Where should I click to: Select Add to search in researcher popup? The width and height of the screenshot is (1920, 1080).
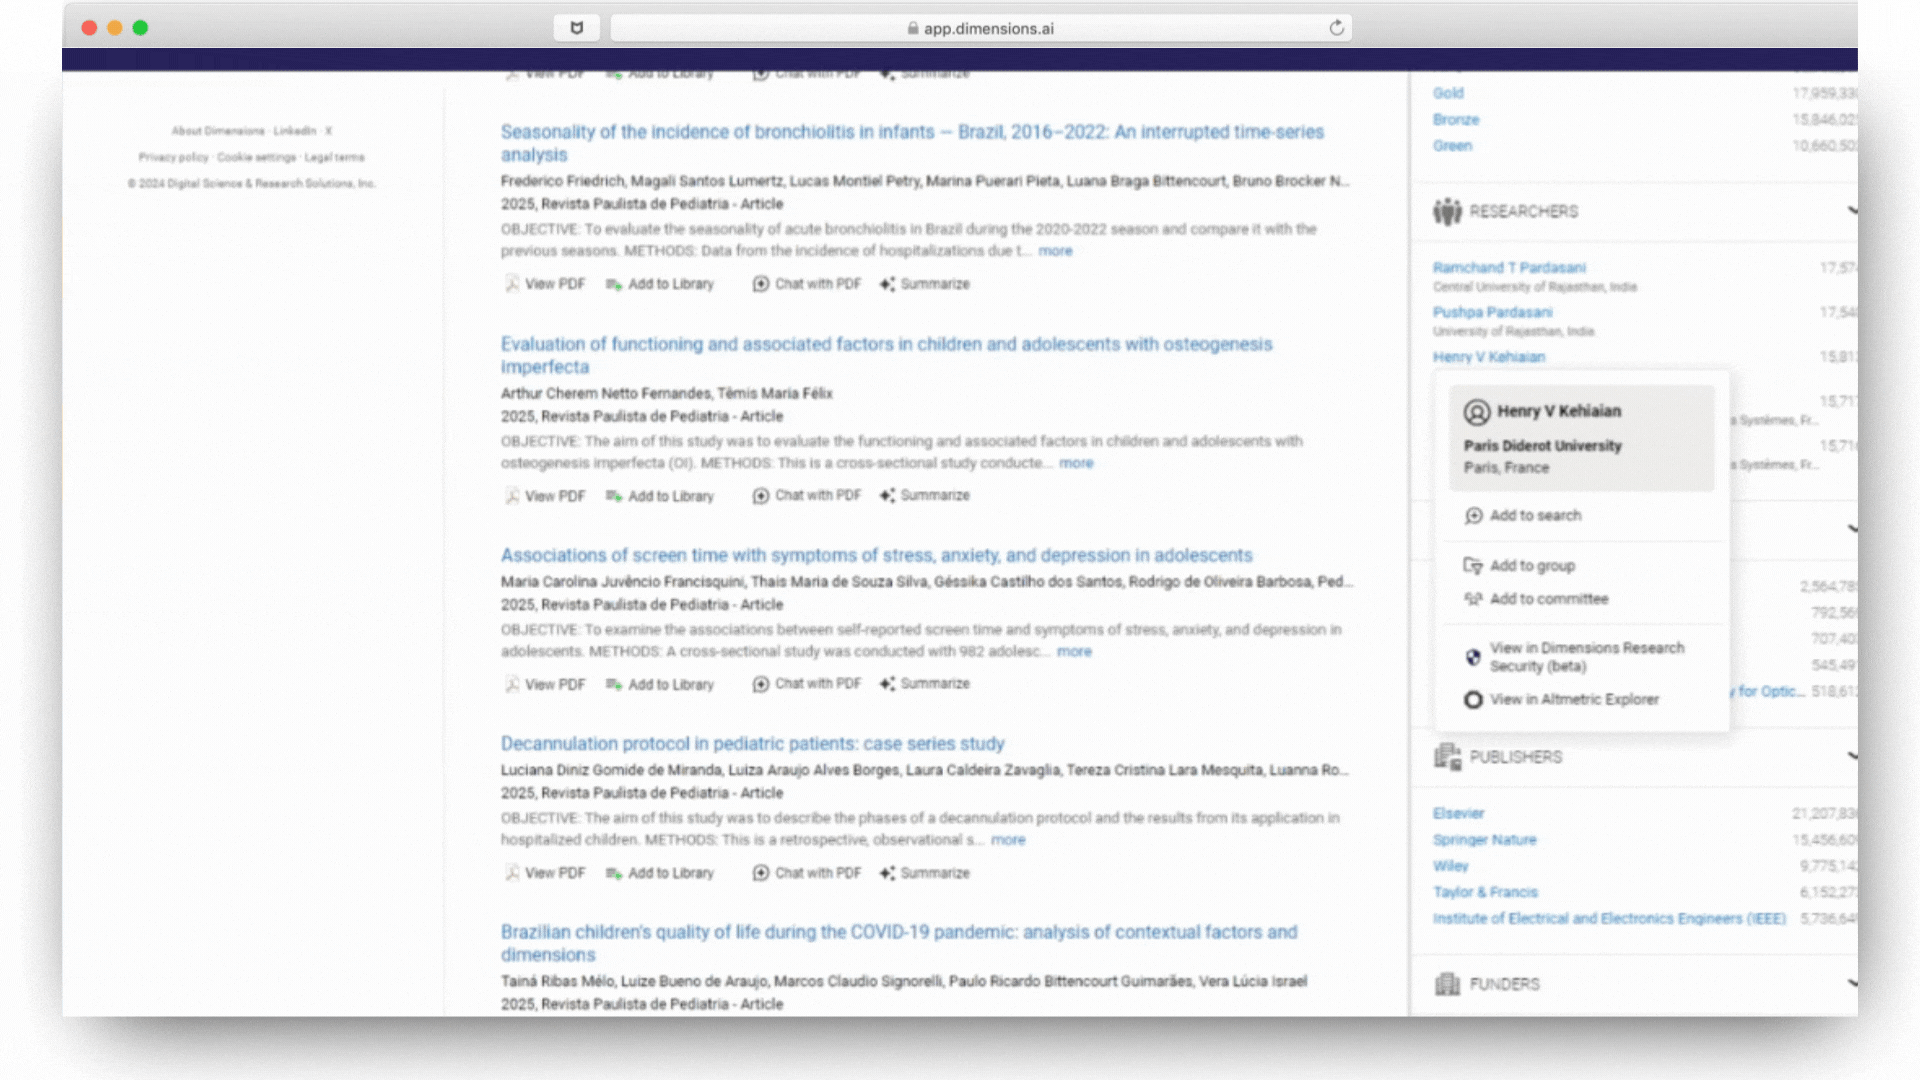click(x=1535, y=516)
